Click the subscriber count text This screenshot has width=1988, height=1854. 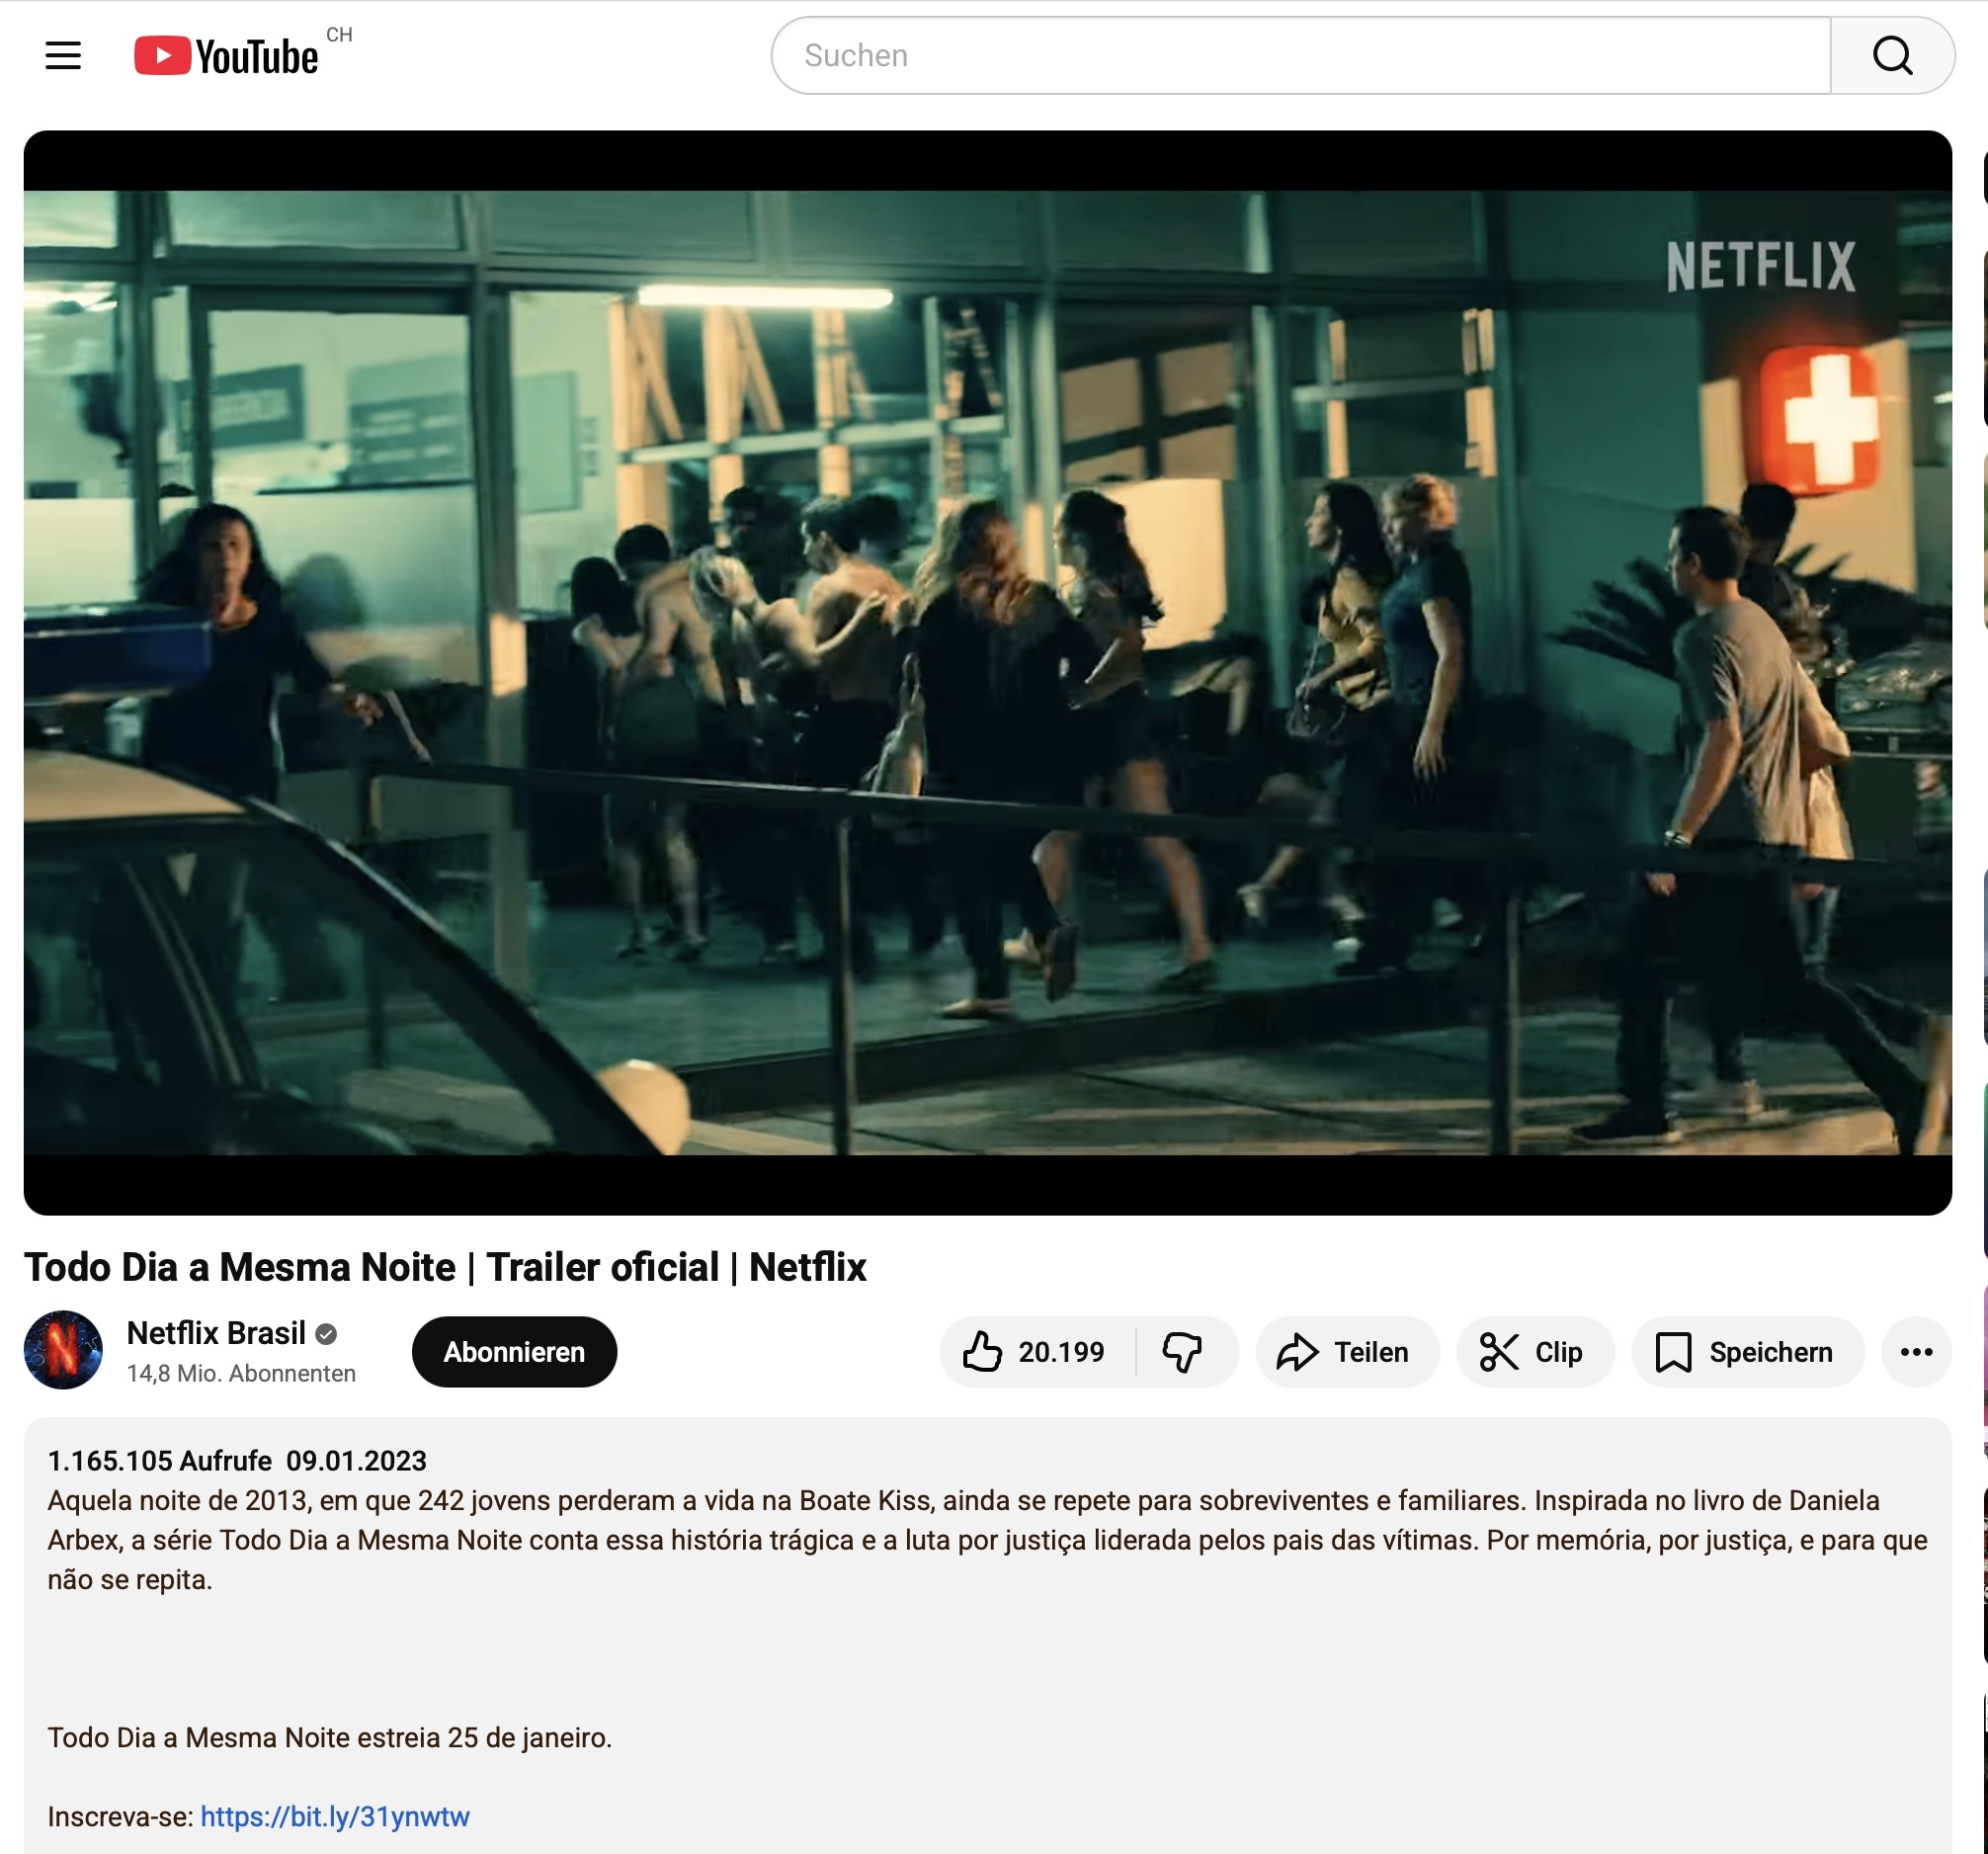click(x=241, y=1374)
